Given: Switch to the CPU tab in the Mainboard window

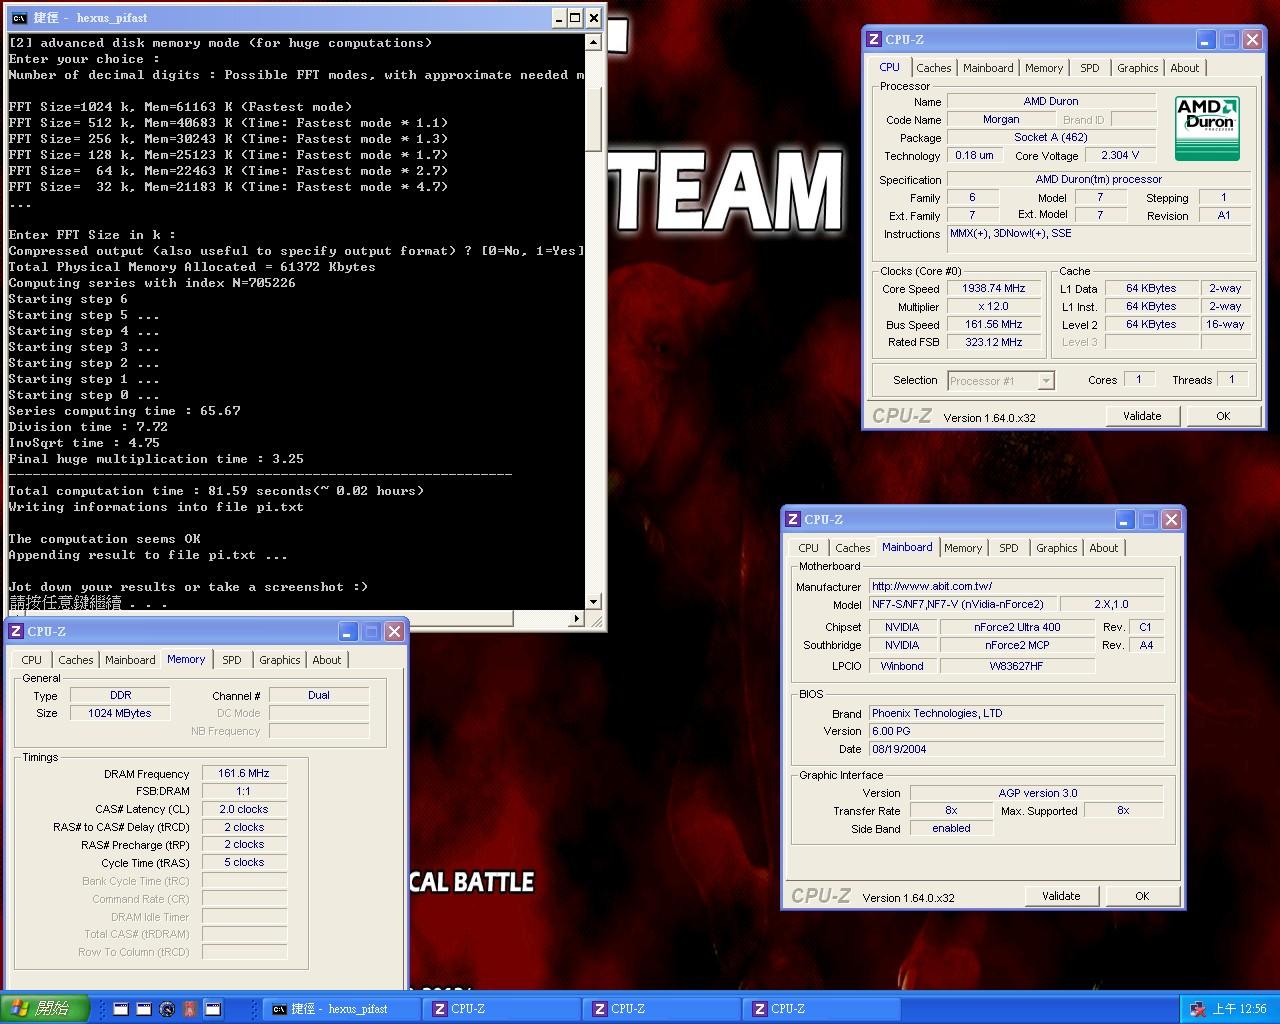Looking at the screenshot, I should (x=808, y=548).
